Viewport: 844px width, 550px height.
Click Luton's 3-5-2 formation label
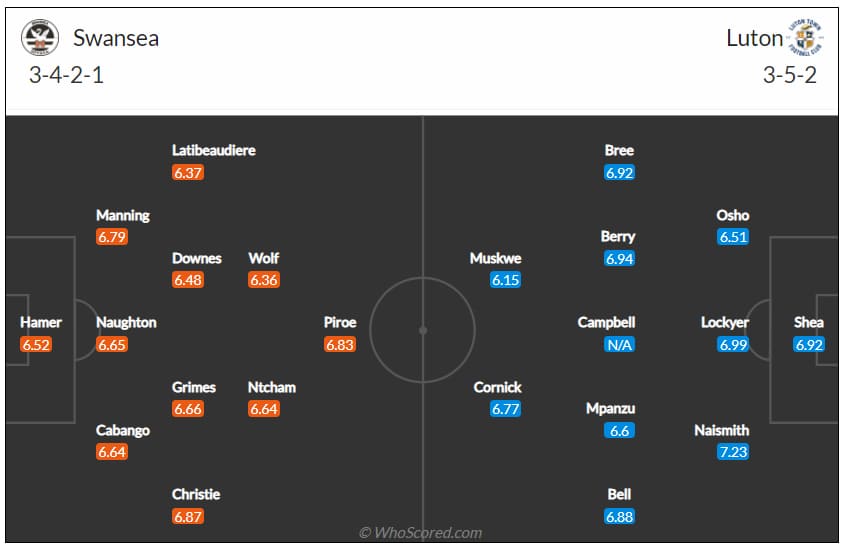[790, 75]
